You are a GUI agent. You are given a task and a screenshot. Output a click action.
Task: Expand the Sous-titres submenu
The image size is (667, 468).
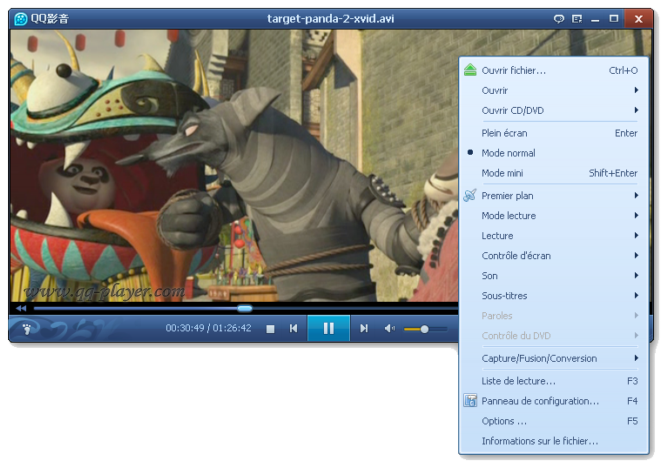tap(553, 296)
